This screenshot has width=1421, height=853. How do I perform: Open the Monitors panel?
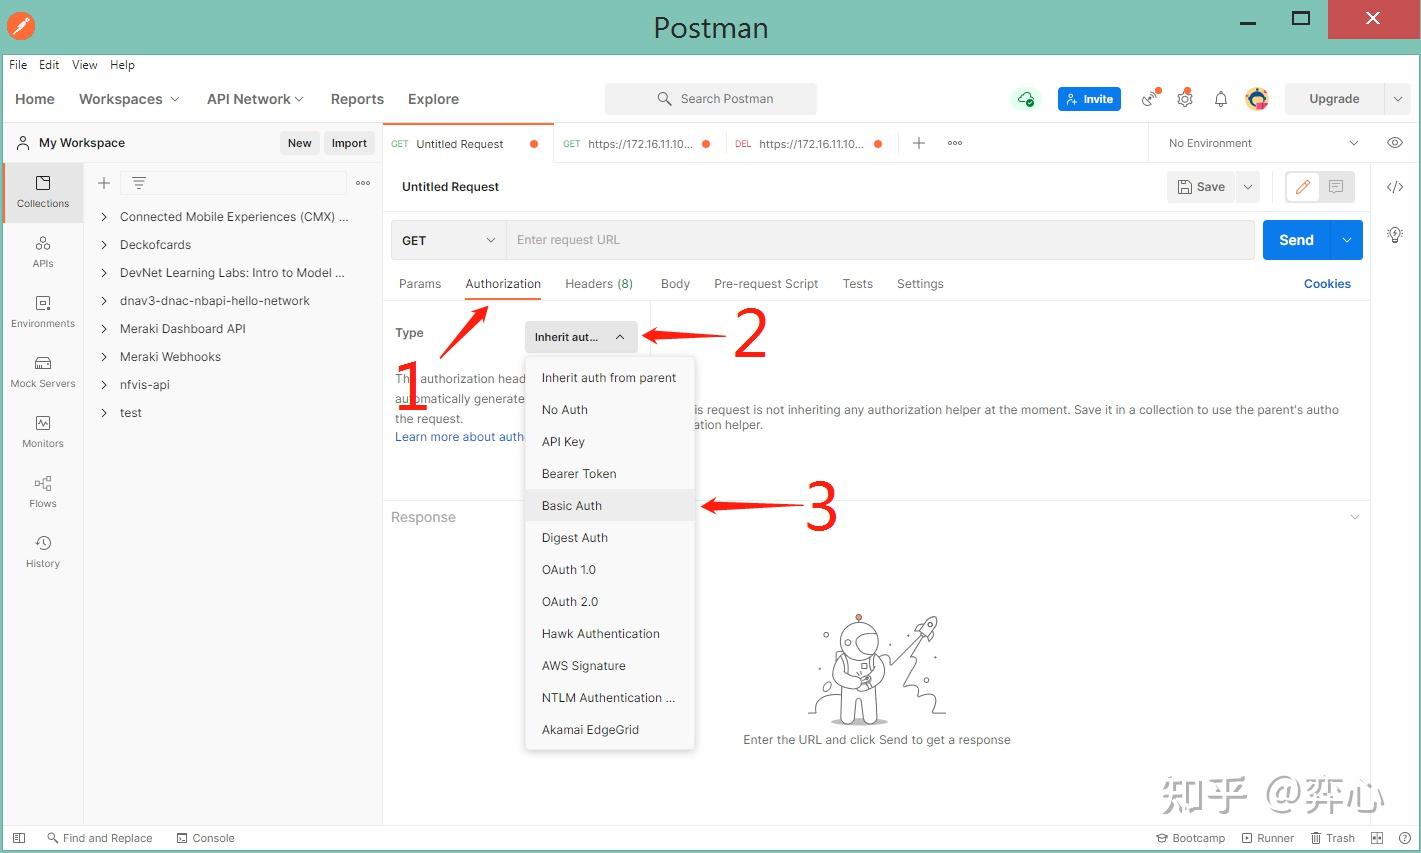click(x=42, y=432)
